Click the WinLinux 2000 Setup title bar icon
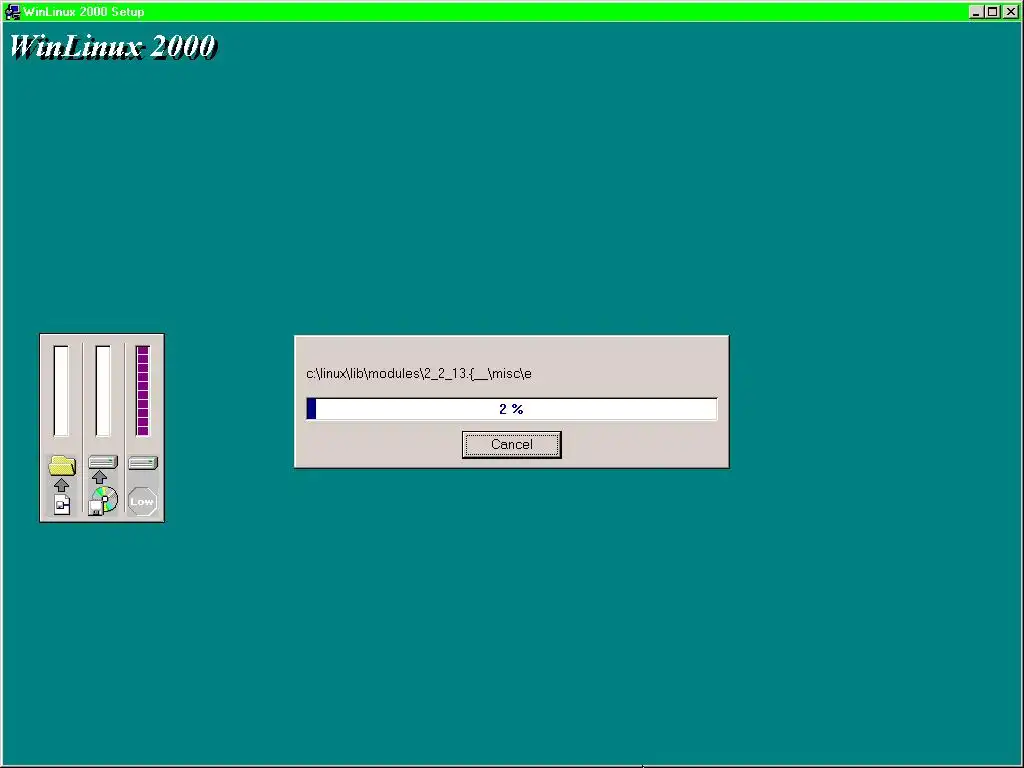The width and height of the screenshot is (1024, 768). coord(12,11)
